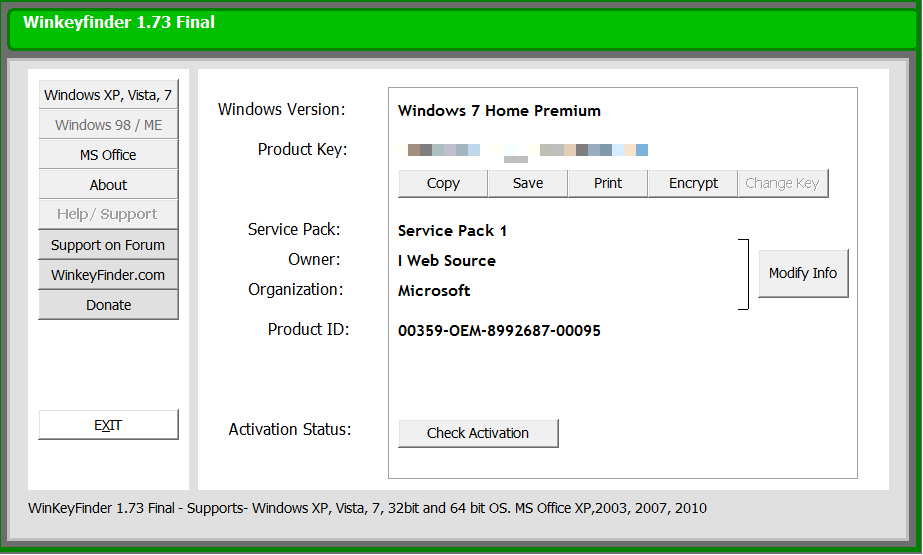Select Product ID 00359-OEM-8992687-00095

click(x=499, y=331)
